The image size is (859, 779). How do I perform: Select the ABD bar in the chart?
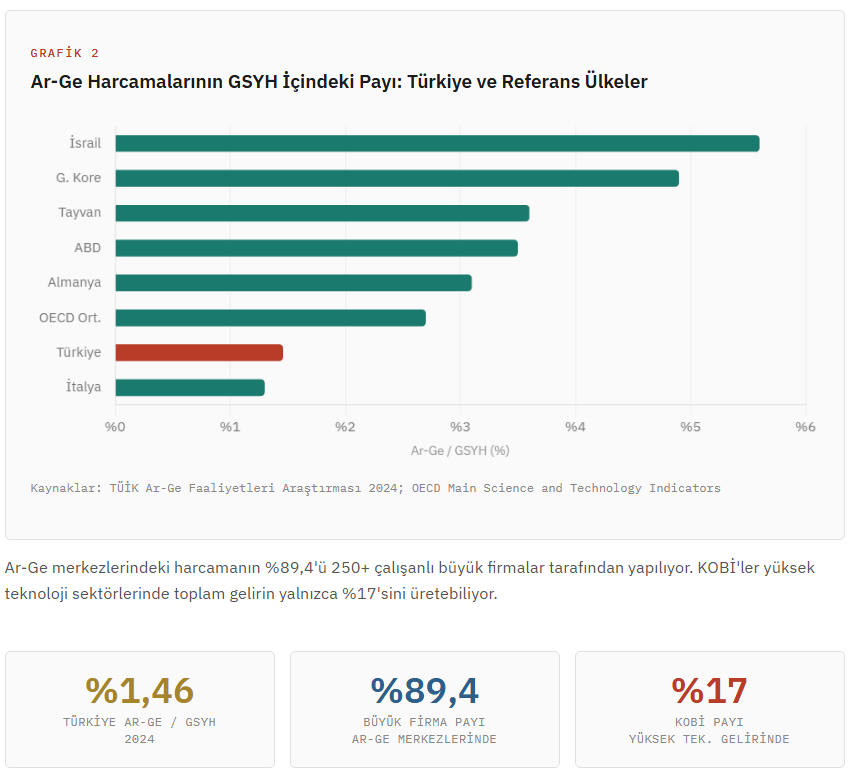(x=316, y=248)
